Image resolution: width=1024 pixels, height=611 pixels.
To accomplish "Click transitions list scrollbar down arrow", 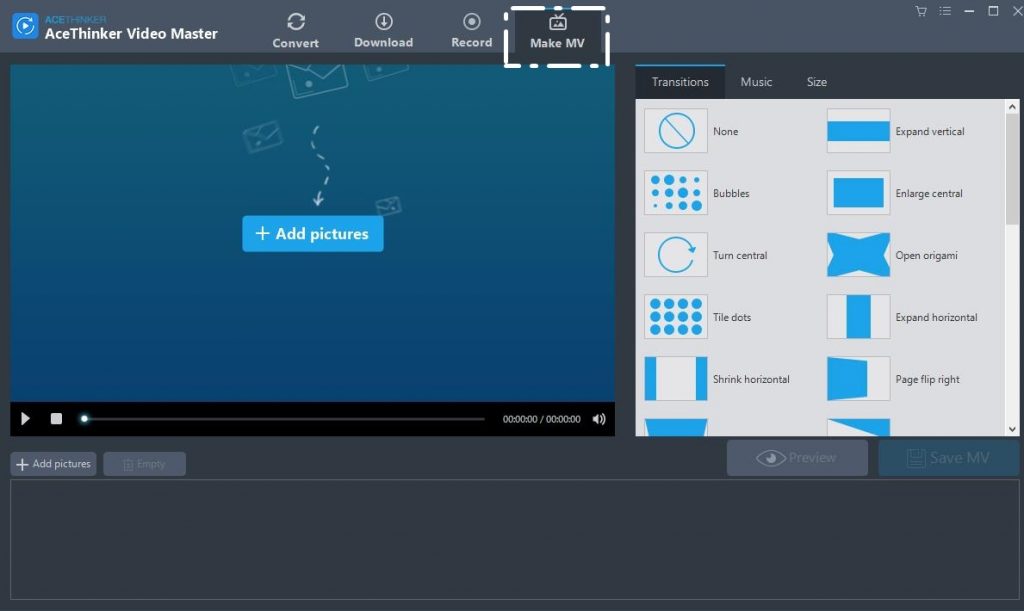I will (1012, 429).
